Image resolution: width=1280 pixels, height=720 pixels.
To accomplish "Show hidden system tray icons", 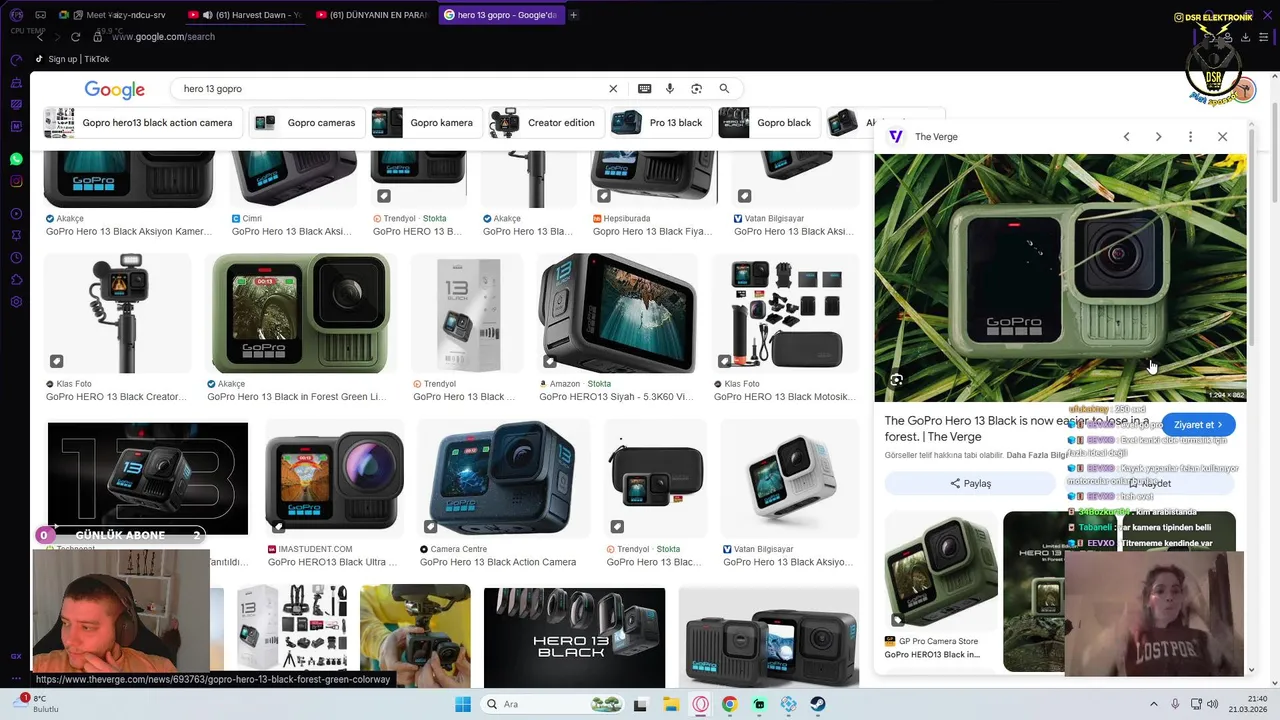I will coord(1153,704).
